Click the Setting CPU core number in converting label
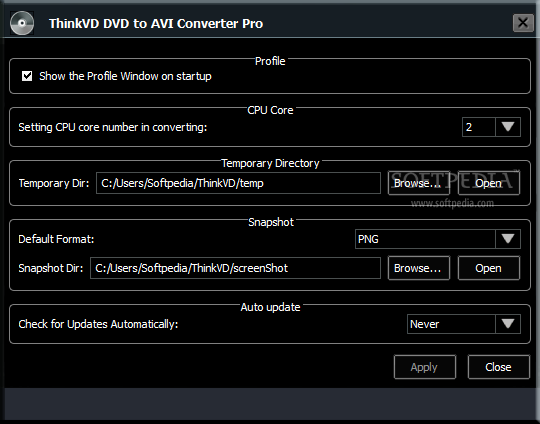 tap(113, 127)
